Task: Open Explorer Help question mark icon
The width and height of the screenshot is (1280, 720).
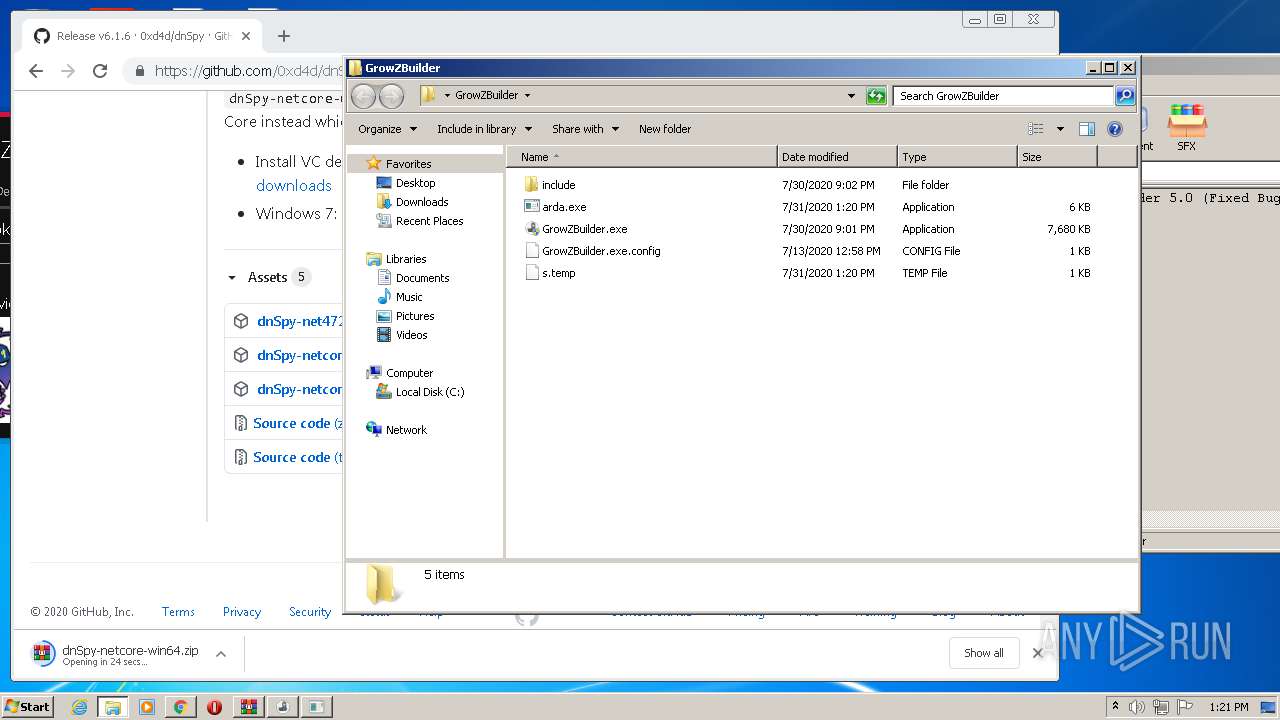Action: click(x=1115, y=129)
